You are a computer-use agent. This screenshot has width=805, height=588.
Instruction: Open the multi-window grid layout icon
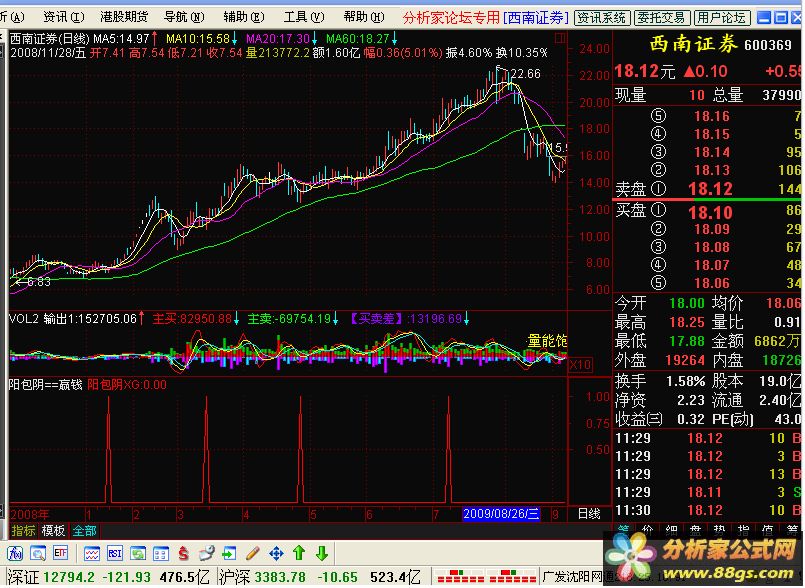tap(161, 554)
